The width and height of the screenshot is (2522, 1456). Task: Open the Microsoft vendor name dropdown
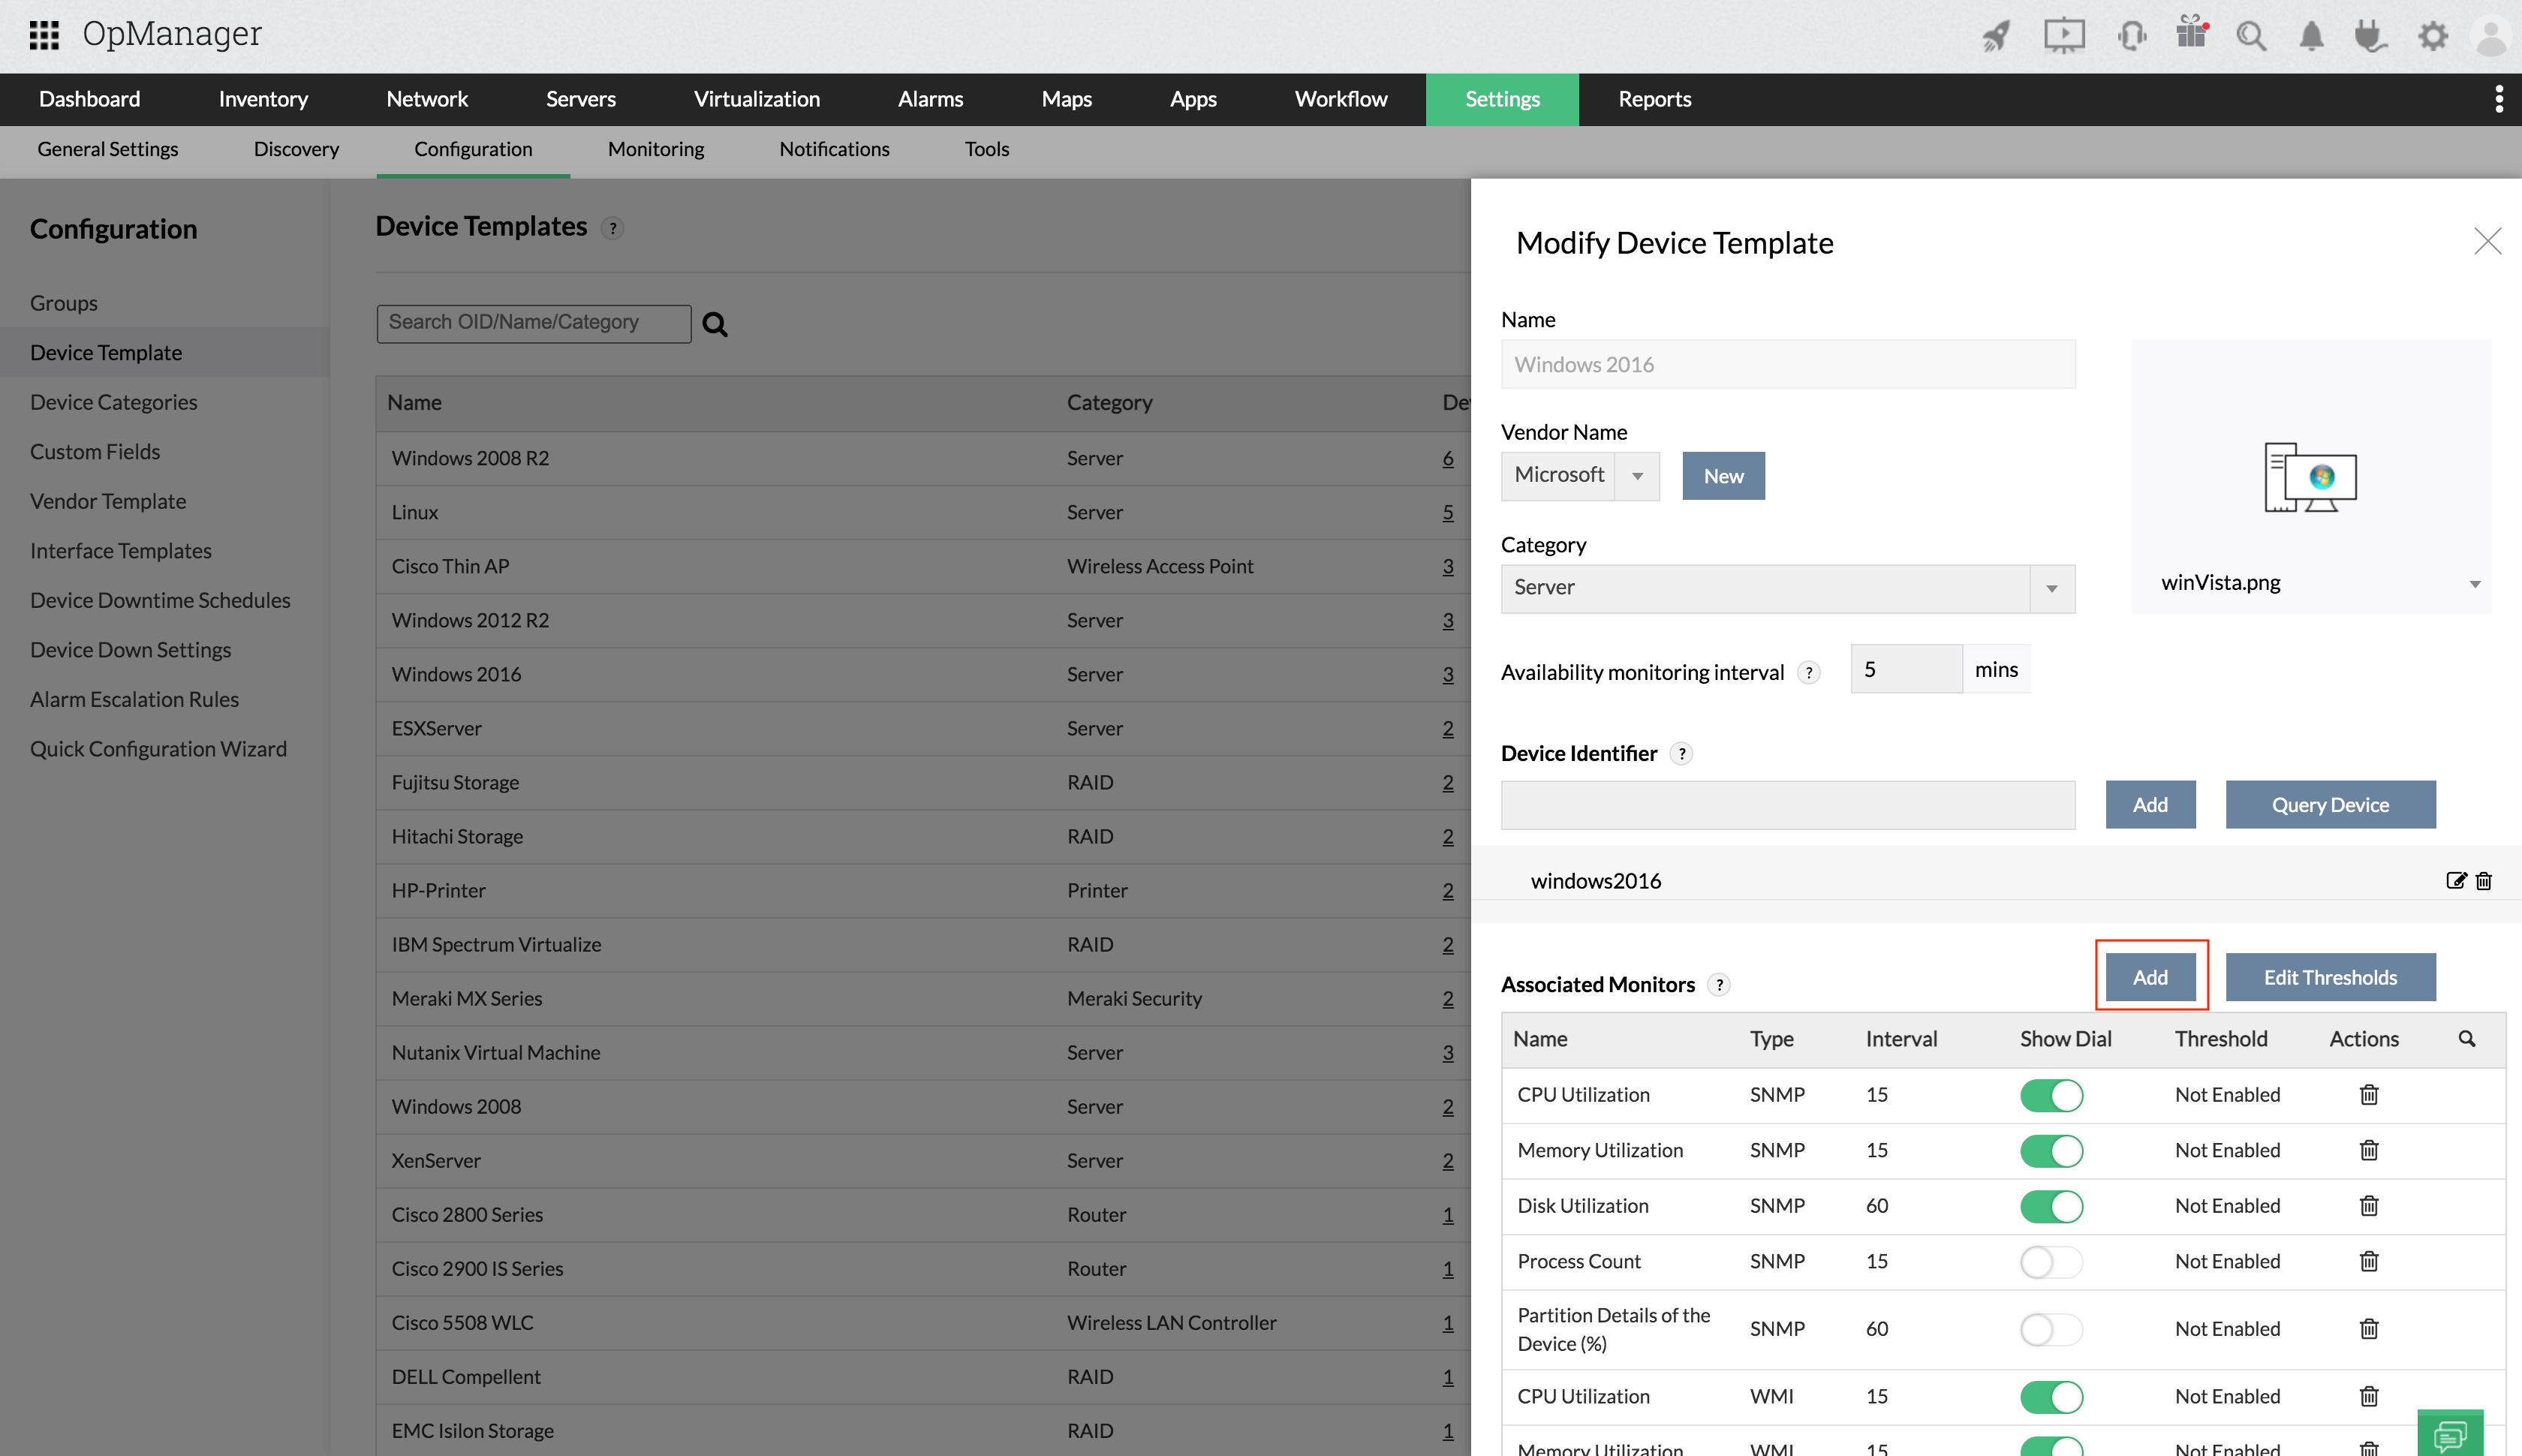[x=1637, y=476]
